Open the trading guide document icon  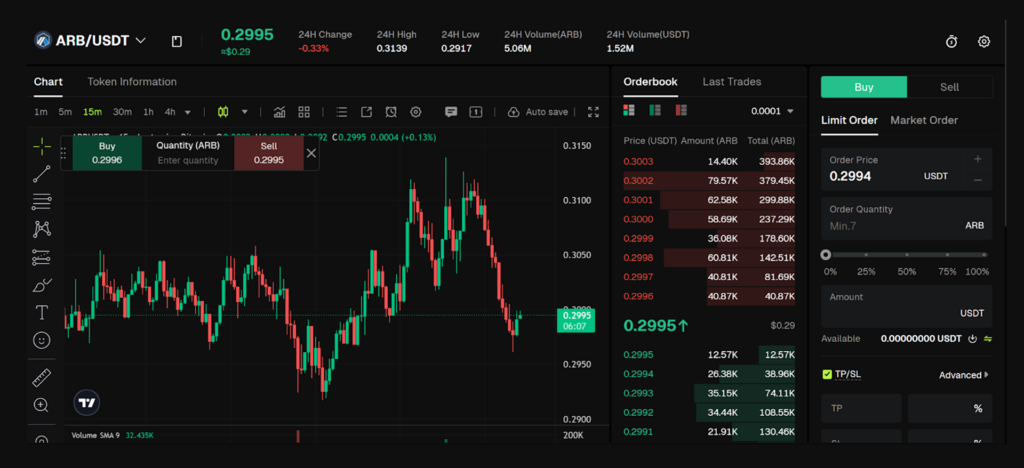point(176,42)
